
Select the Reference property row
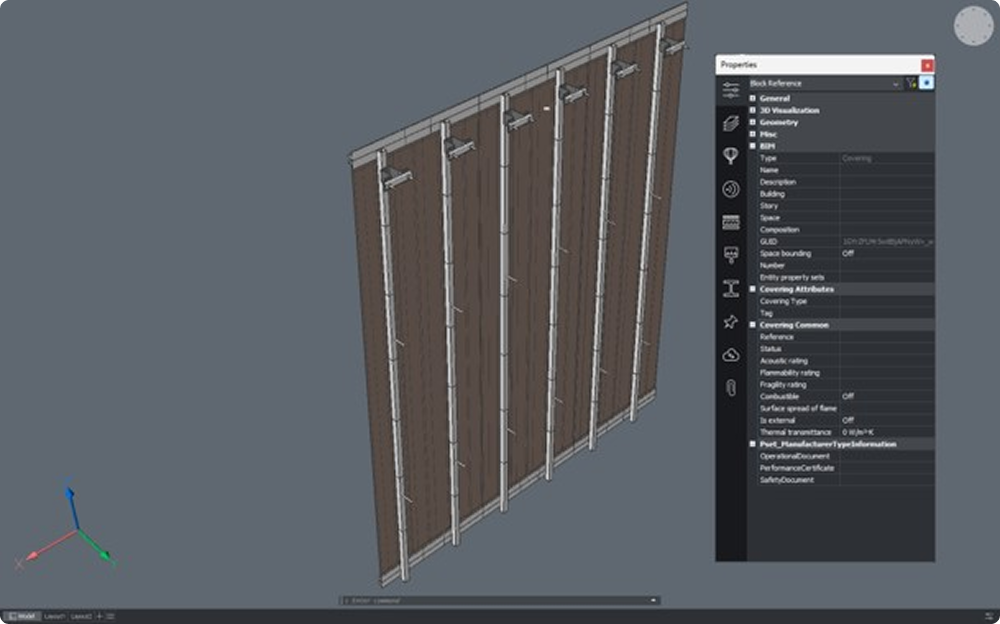(846, 337)
